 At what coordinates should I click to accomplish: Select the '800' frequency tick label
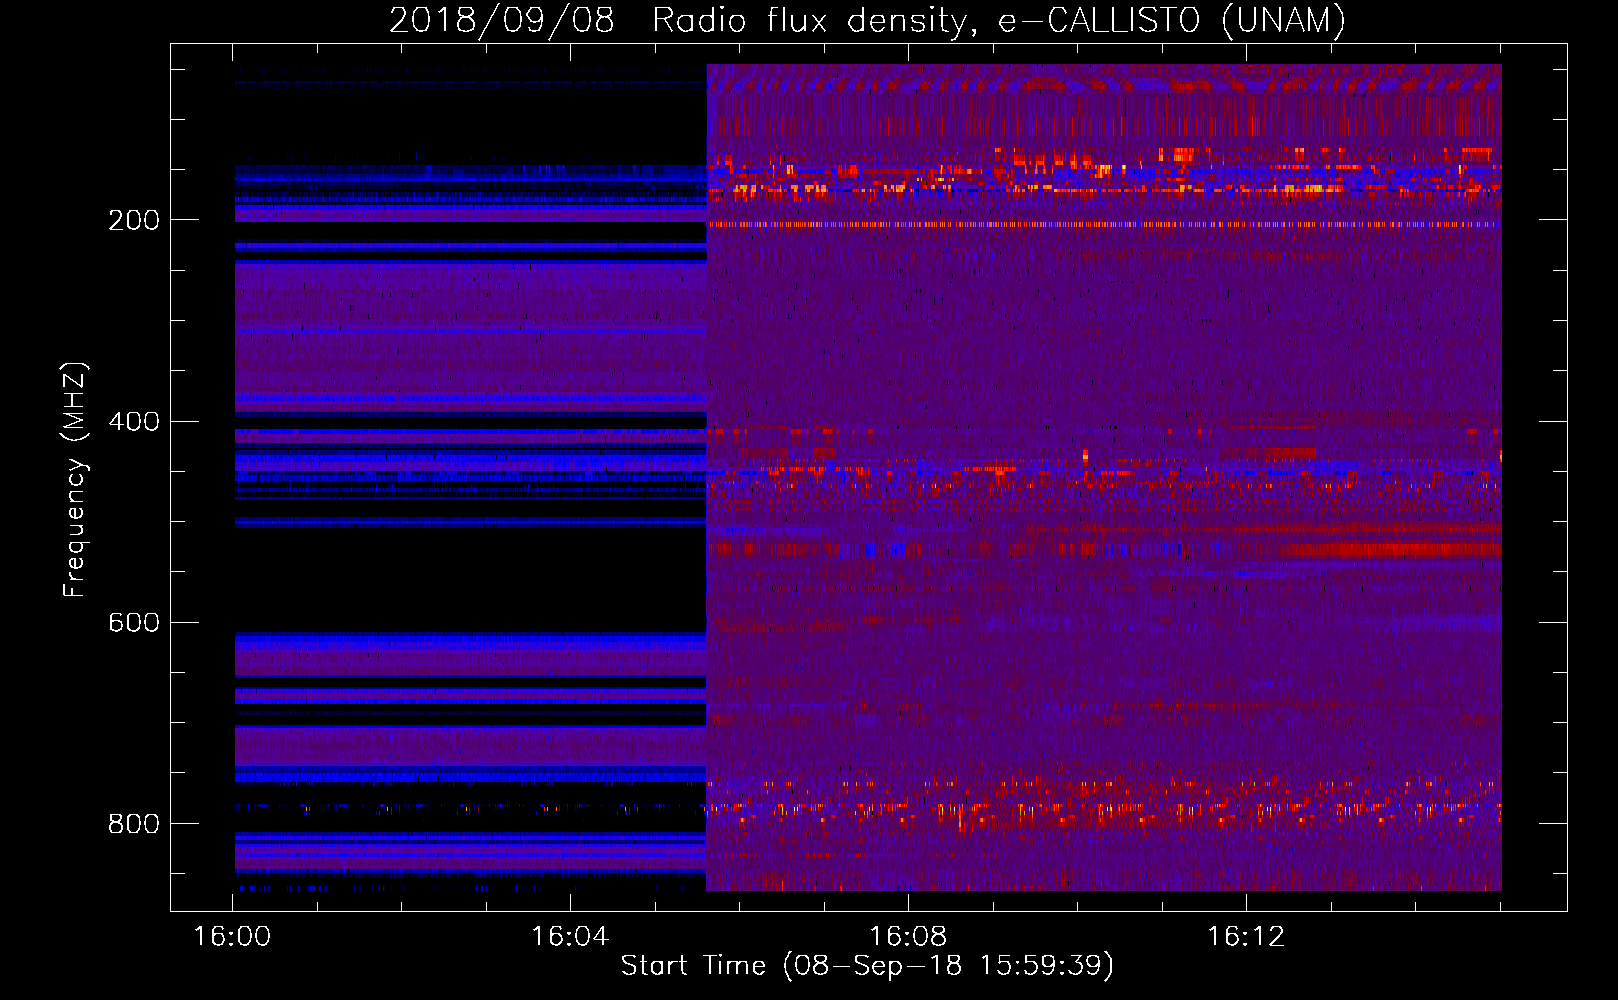134,824
